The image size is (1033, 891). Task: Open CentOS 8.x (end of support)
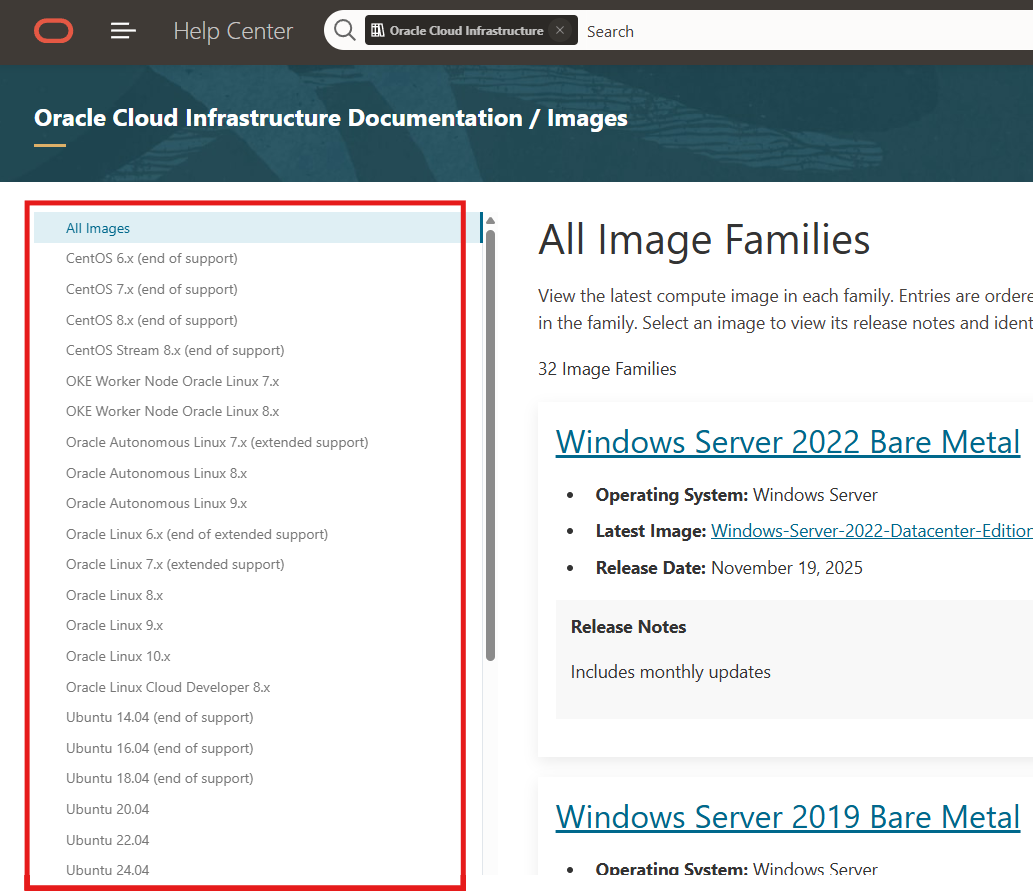tap(152, 320)
